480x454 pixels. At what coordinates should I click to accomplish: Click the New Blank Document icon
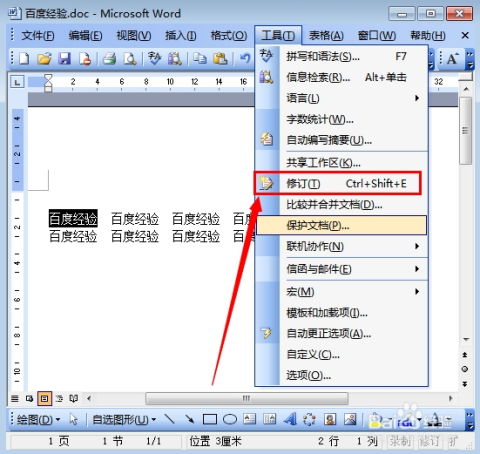pyautogui.click(x=24, y=59)
